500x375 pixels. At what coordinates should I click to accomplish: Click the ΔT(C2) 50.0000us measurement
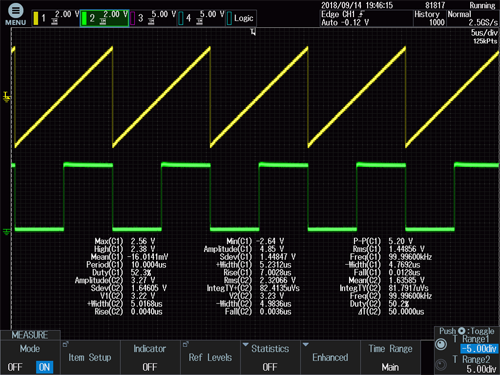pos(391,312)
